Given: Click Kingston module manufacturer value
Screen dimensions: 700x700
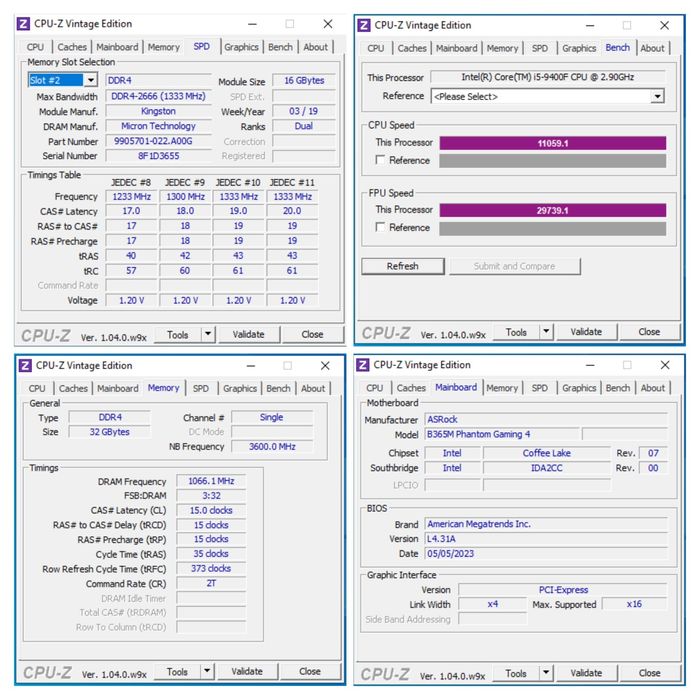Looking at the screenshot, I should 158,111.
